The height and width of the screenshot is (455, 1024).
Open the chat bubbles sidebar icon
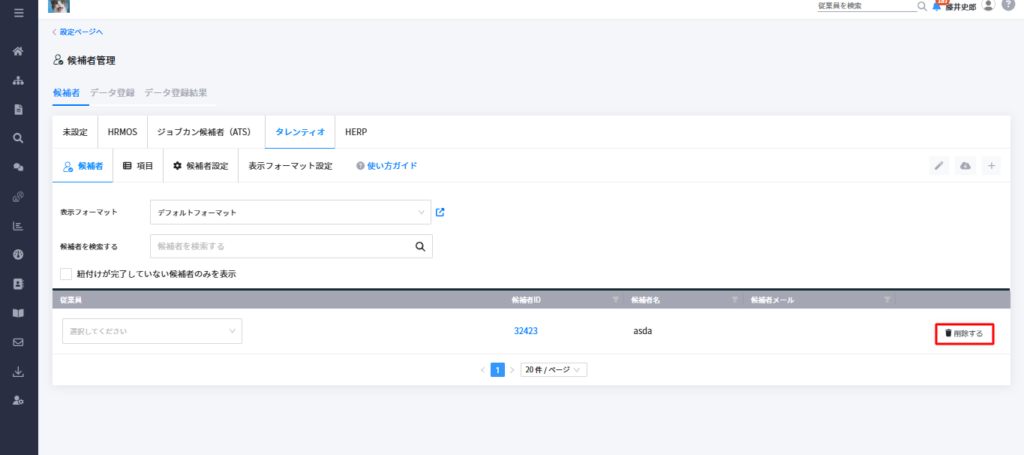(x=19, y=167)
